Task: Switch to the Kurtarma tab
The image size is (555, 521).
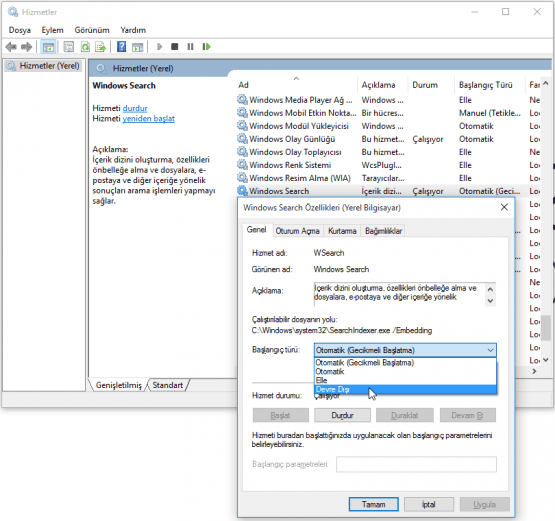Action: [x=342, y=231]
